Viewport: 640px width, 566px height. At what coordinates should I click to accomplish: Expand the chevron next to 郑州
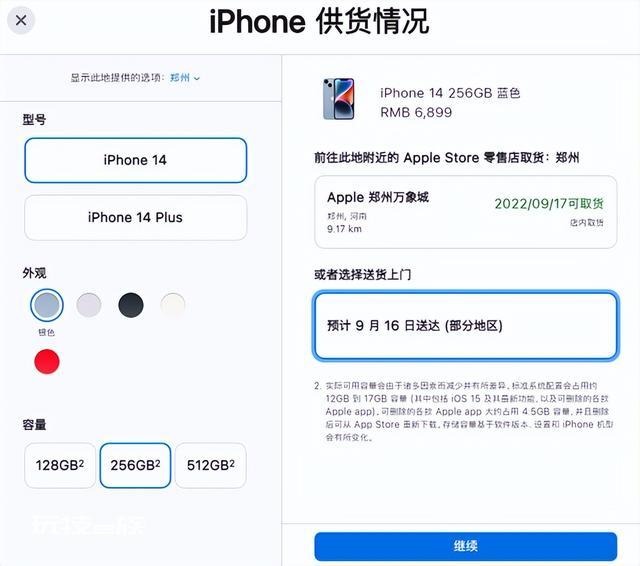pos(197,78)
